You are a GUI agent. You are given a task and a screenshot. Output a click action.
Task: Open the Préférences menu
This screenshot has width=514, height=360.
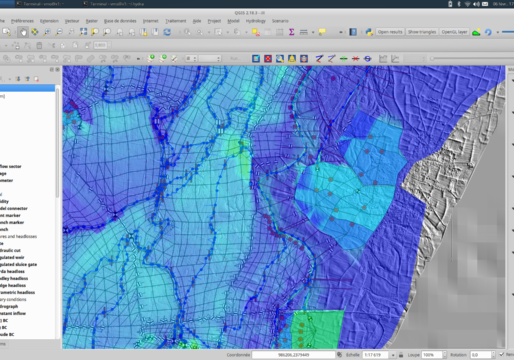pos(22,21)
